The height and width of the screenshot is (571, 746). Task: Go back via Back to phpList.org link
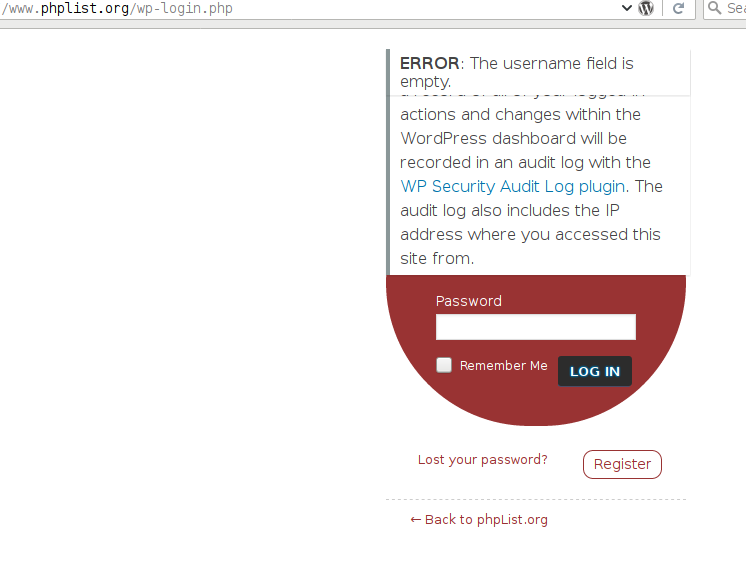point(479,520)
